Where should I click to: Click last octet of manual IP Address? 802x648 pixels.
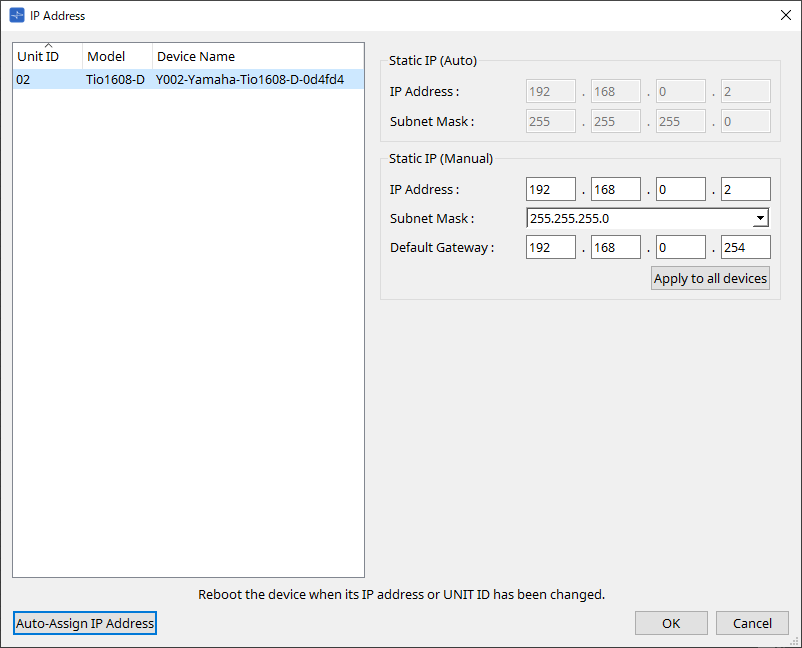[745, 189]
